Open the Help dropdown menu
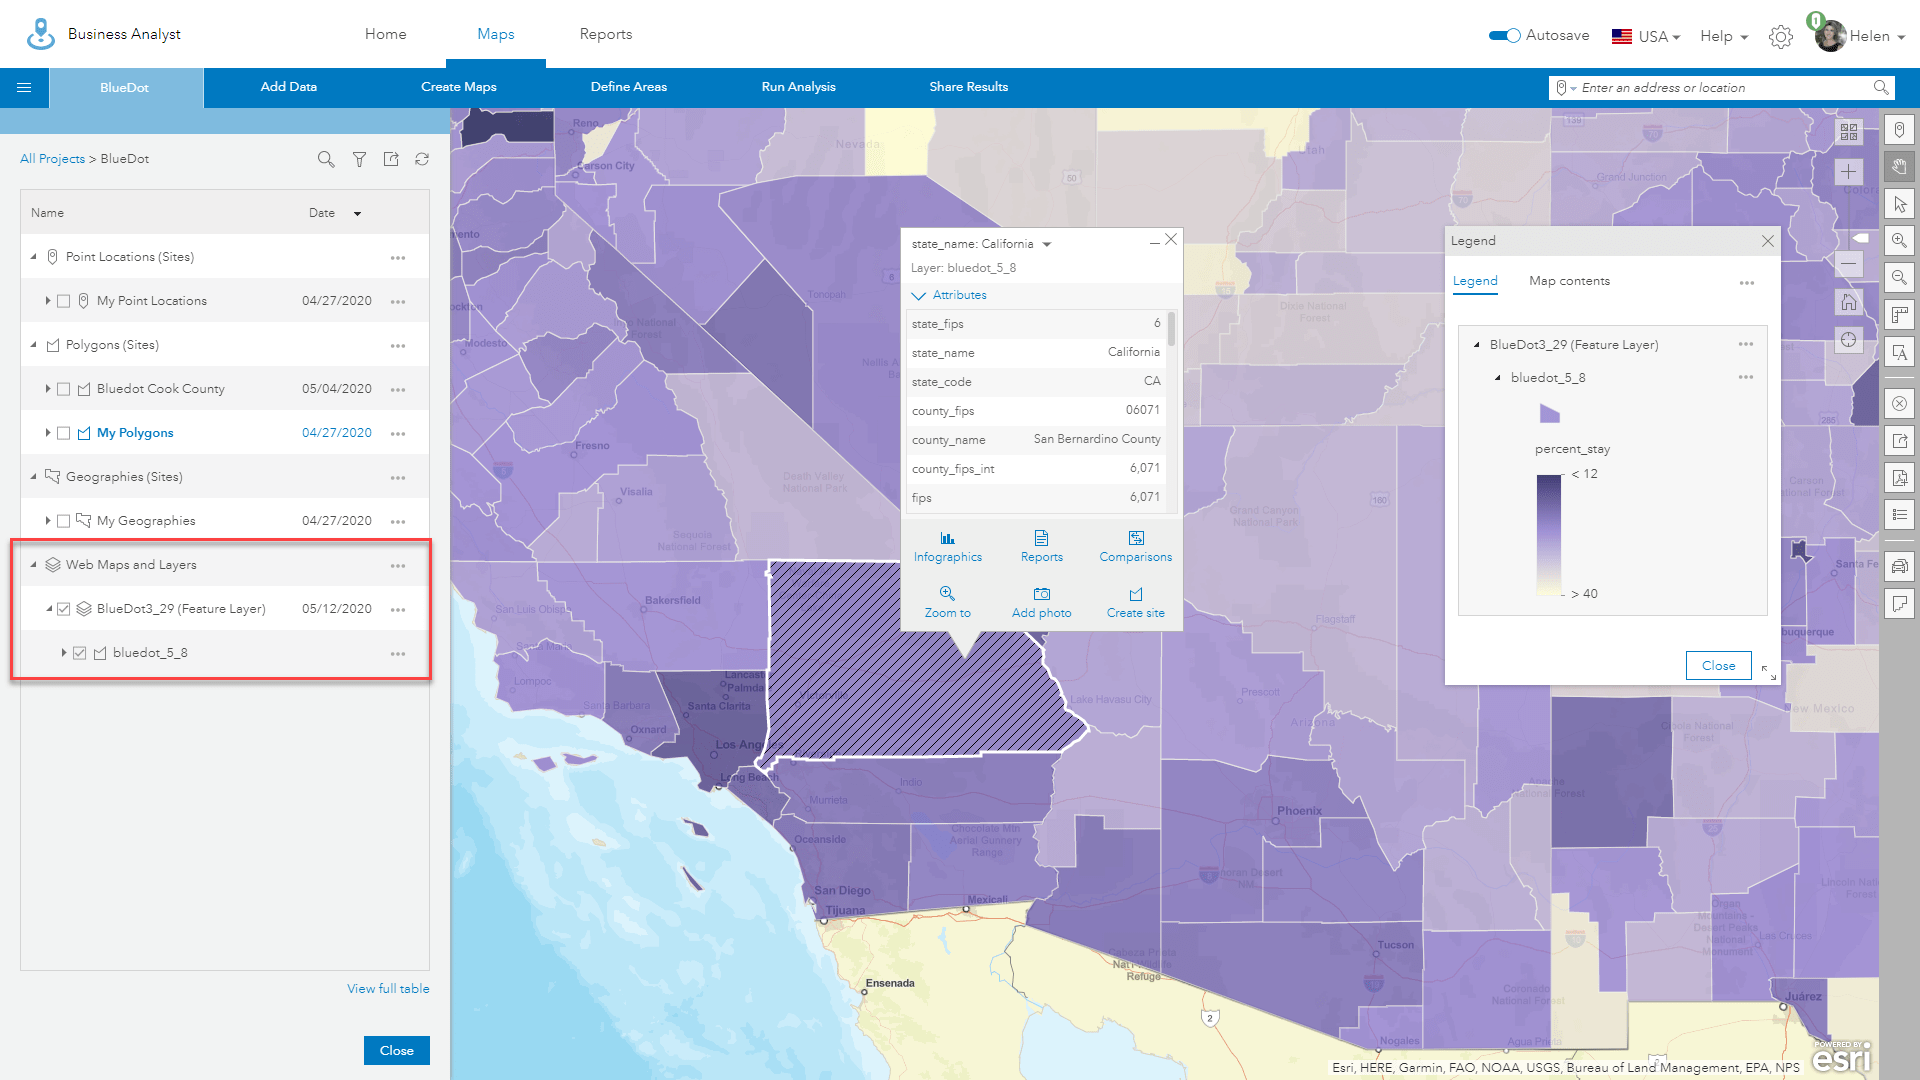Image resolution: width=1920 pixels, height=1080 pixels. tap(1724, 37)
